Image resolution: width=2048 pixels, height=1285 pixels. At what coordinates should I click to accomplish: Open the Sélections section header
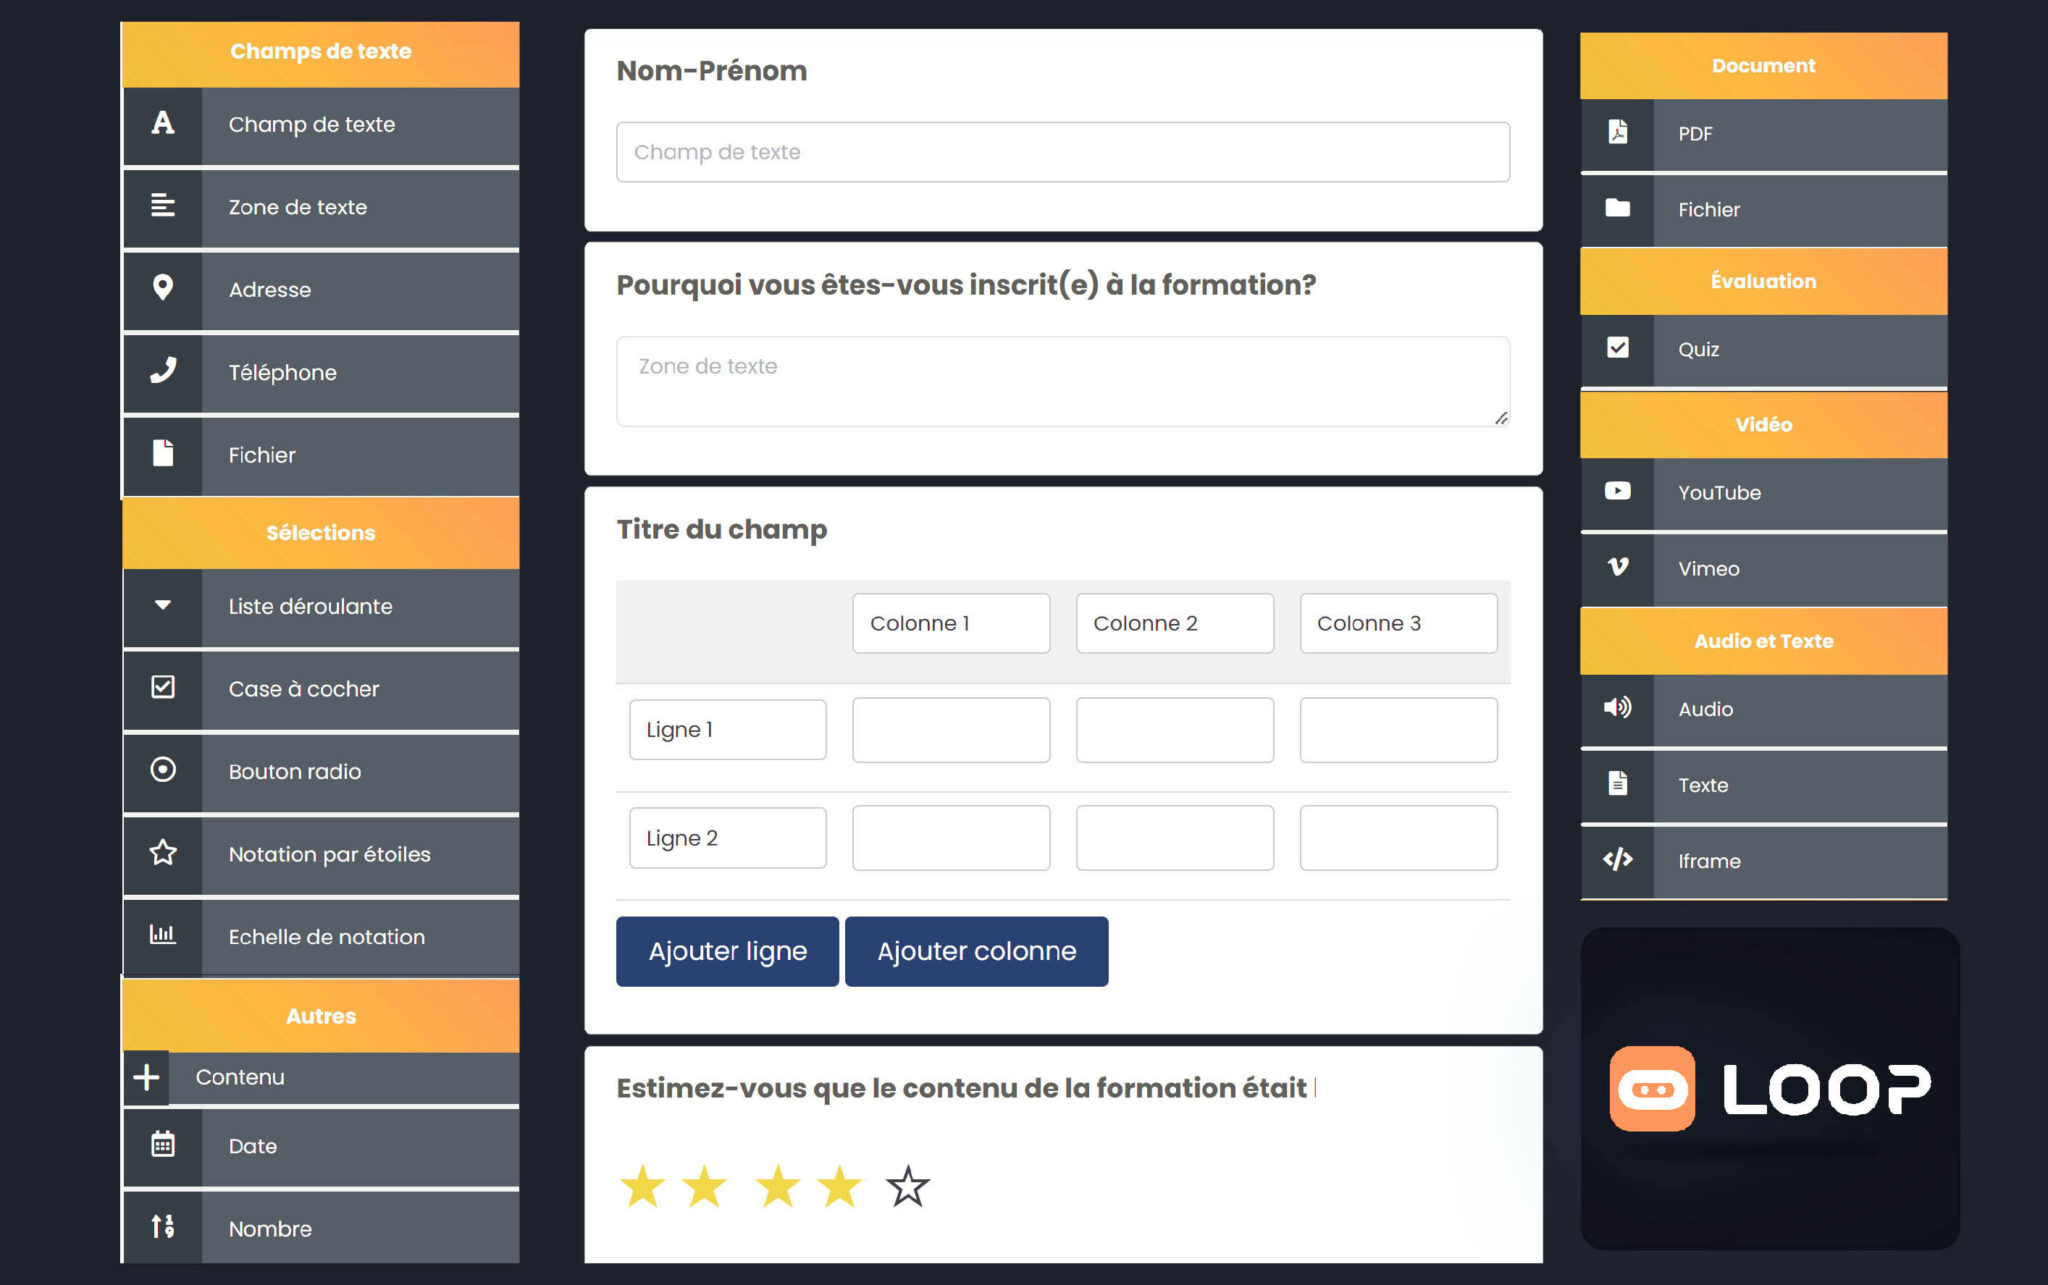pos(320,533)
